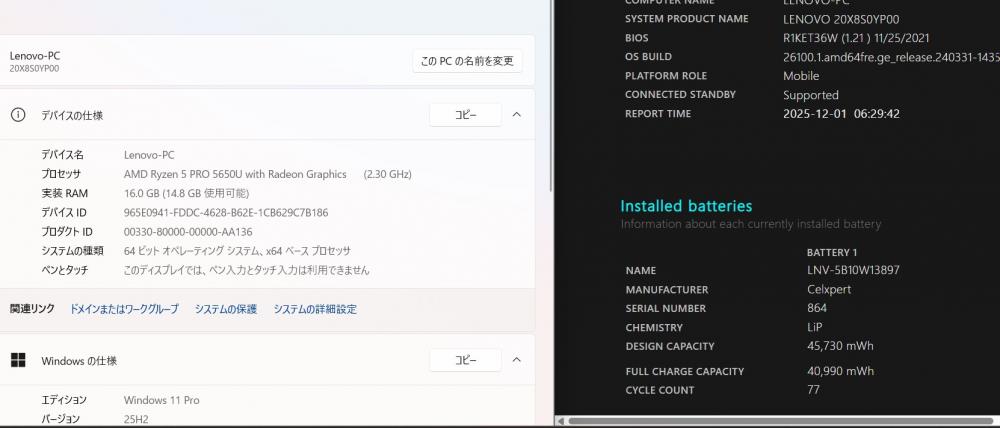Click the info icon beside デバイスの仕様
The width and height of the screenshot is (1000, 428).
[x=18, y=115]
